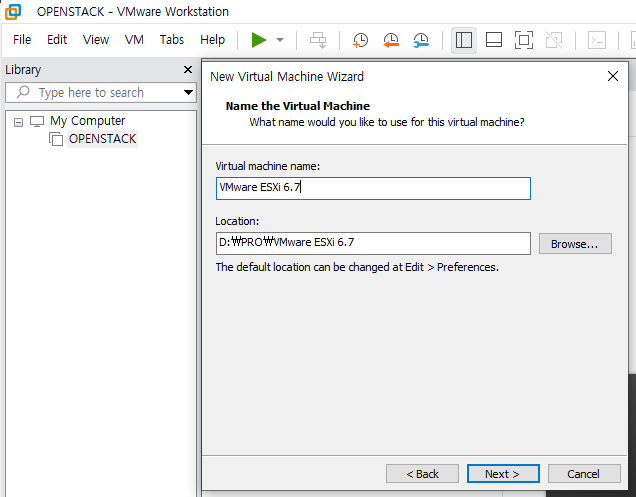Click the 'Name the Virtual Machine' heading
Image resolution: width=636 pixels, height=497 pixels.
[298, 106]
